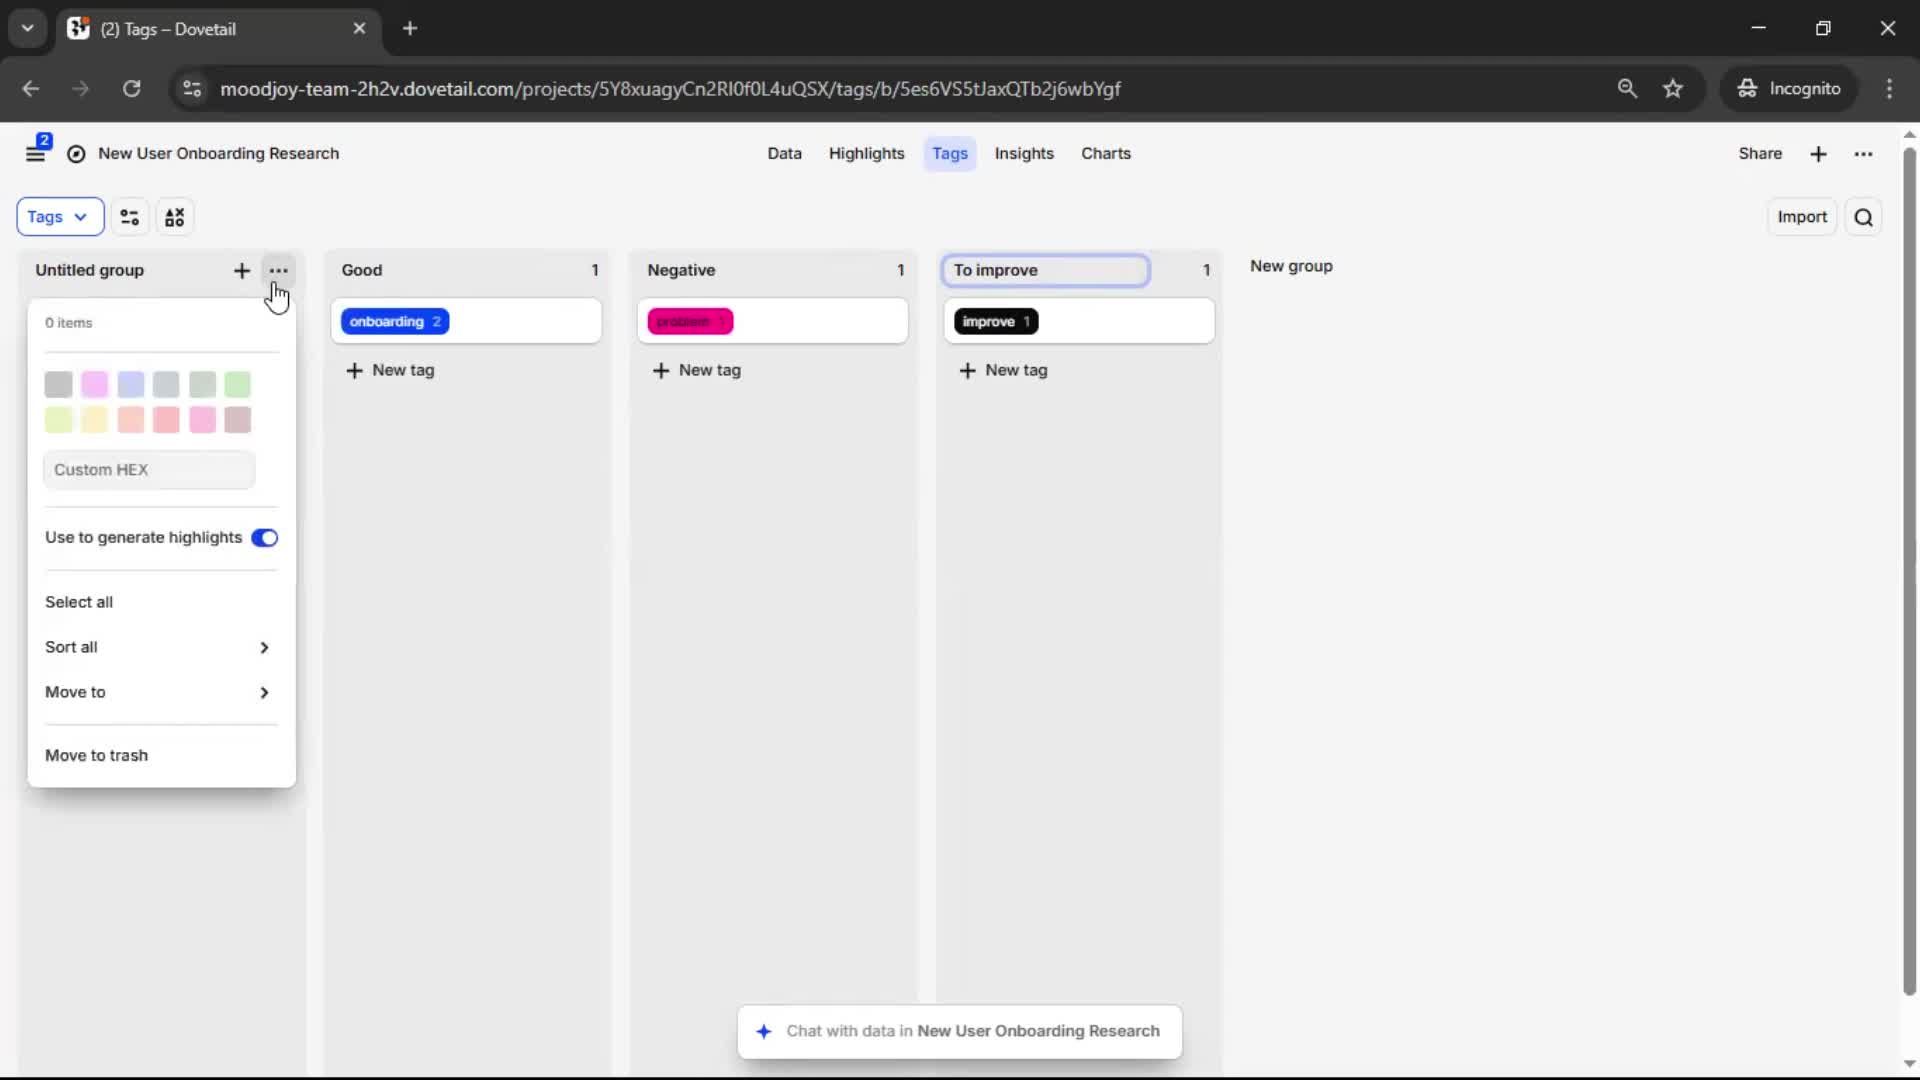The width and height of the screenshot is (1920, 1080).
Task: Pick the pink color swatch in top row
Action: coord(95,384)
